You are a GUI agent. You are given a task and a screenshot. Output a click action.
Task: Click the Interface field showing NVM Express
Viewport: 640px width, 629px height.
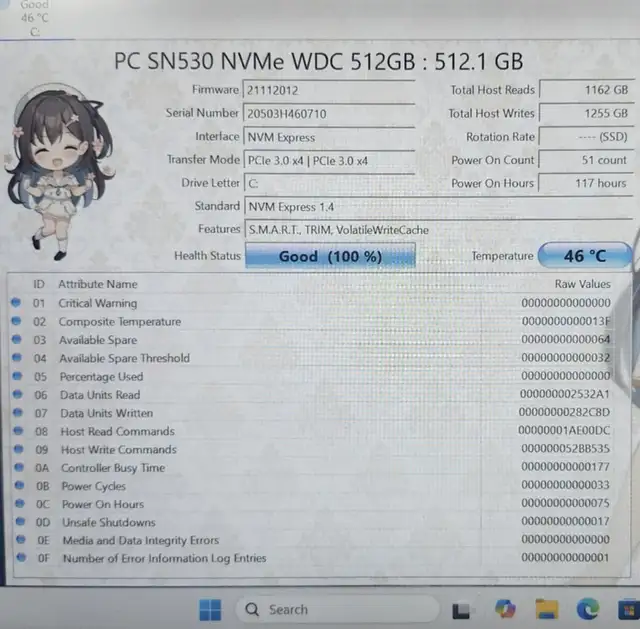(x=329, y=137)
